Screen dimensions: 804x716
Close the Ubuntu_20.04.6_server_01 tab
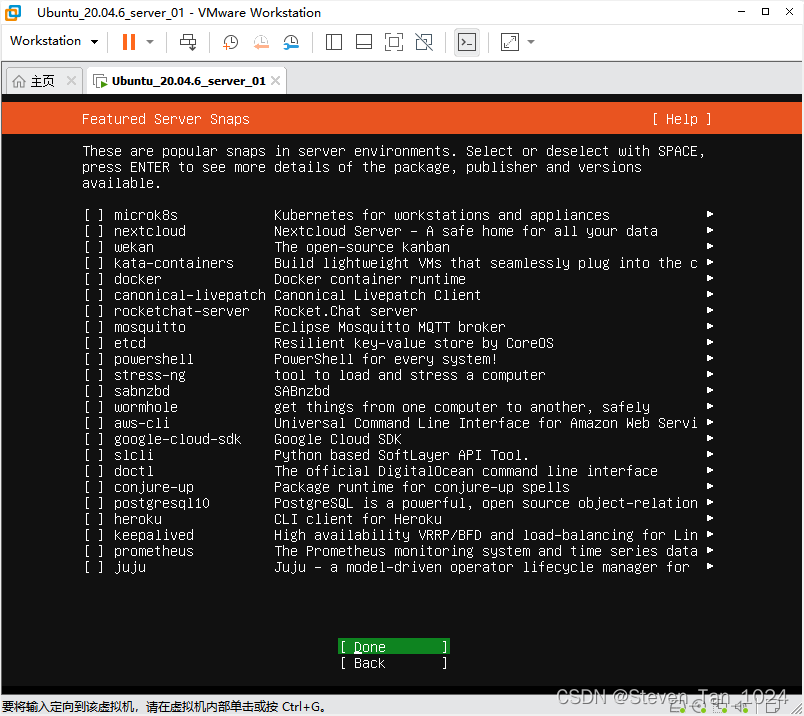click(276, 81)
